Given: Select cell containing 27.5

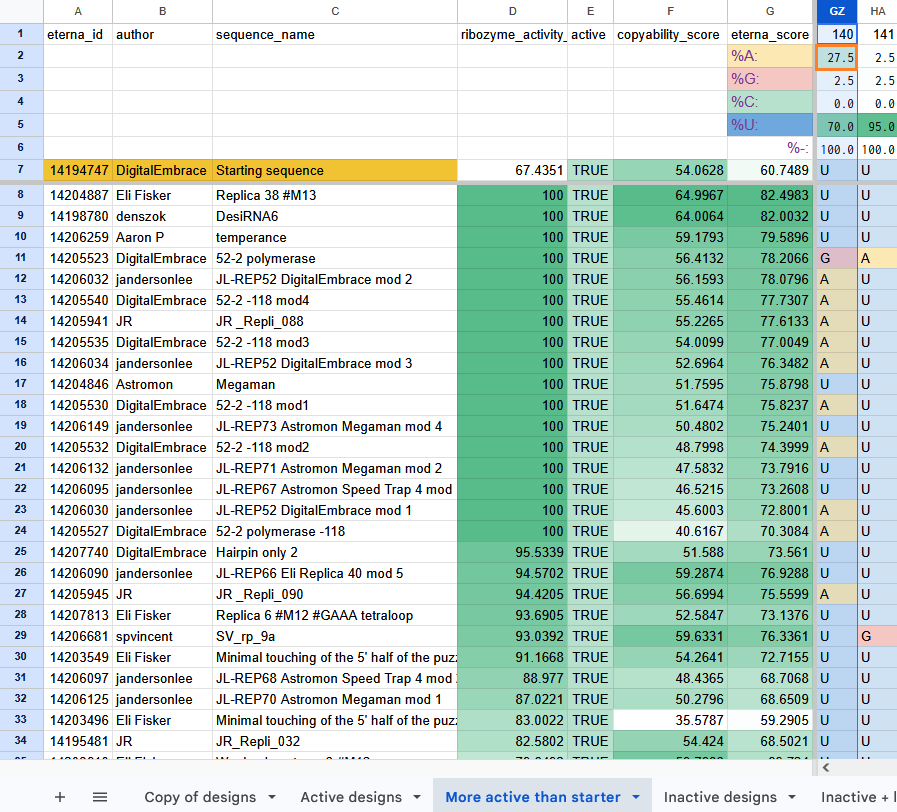Looking at the screenshot, I should (836, 57).
